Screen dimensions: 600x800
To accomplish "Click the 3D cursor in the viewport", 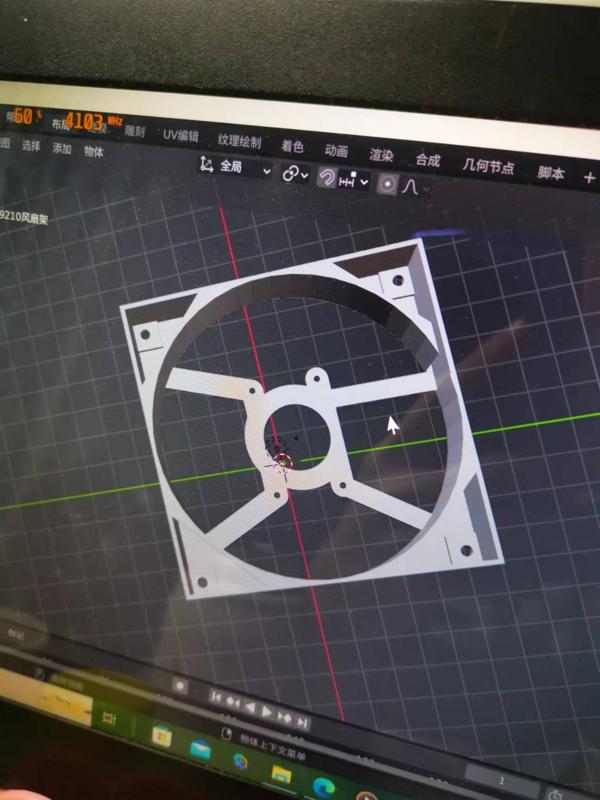I will pos(283,463).
